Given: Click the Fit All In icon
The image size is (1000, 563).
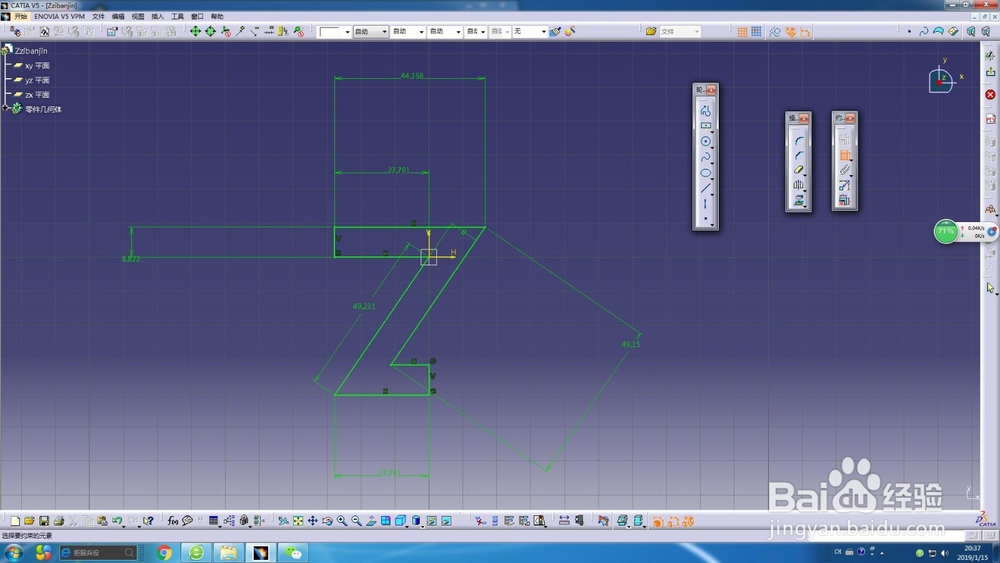Looking at the screenshot, I should [x=298, y=521].
